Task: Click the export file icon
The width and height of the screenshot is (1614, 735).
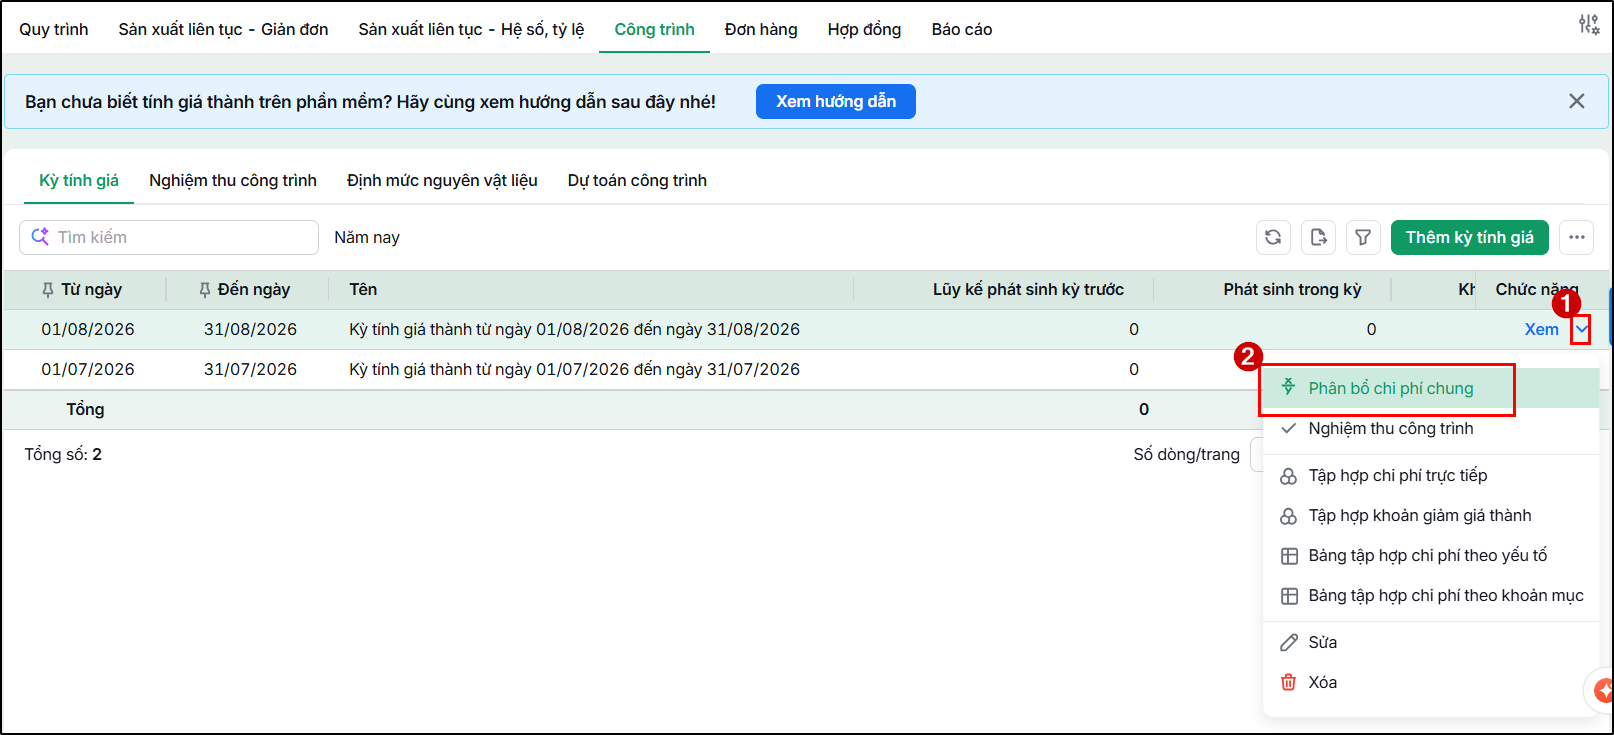Action: tap(1318, 237)
